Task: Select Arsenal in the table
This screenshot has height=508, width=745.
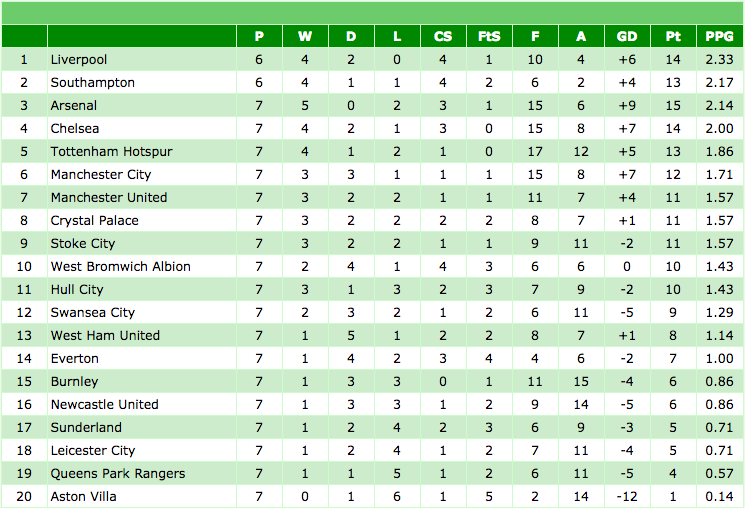Action: (74, 106)
